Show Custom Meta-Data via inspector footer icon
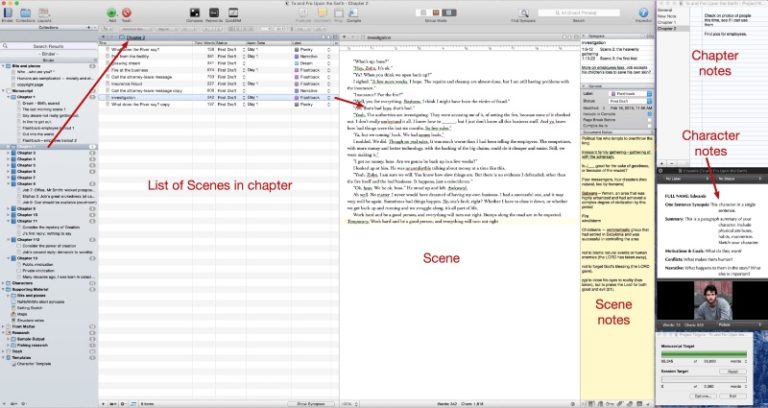This screenshot has width=768, height=408. 621,404
